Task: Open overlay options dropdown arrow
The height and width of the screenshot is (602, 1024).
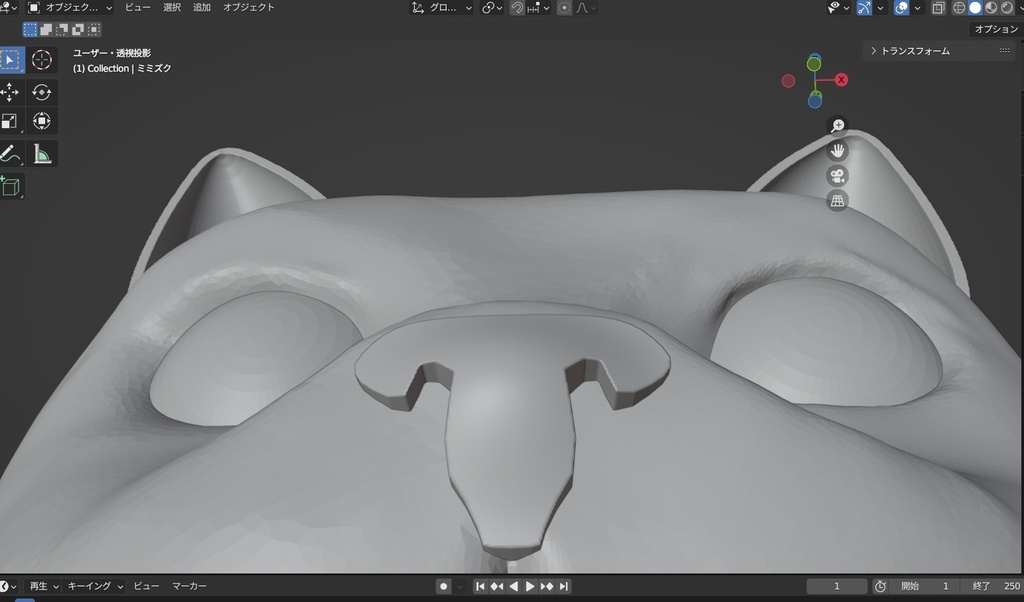Action: pyautogui.click(x=917, y=8)
